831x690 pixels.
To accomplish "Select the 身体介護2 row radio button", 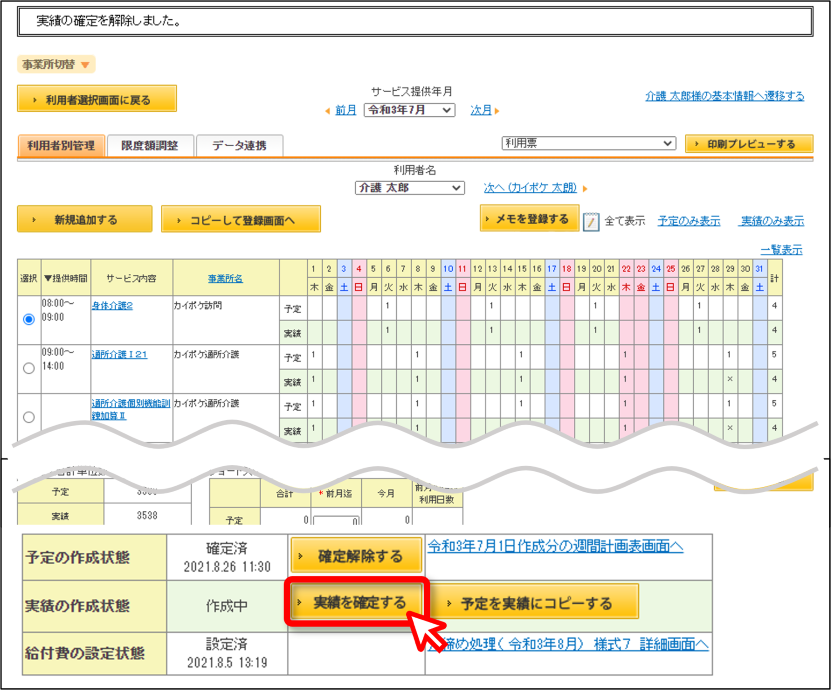I will [29, 319].
